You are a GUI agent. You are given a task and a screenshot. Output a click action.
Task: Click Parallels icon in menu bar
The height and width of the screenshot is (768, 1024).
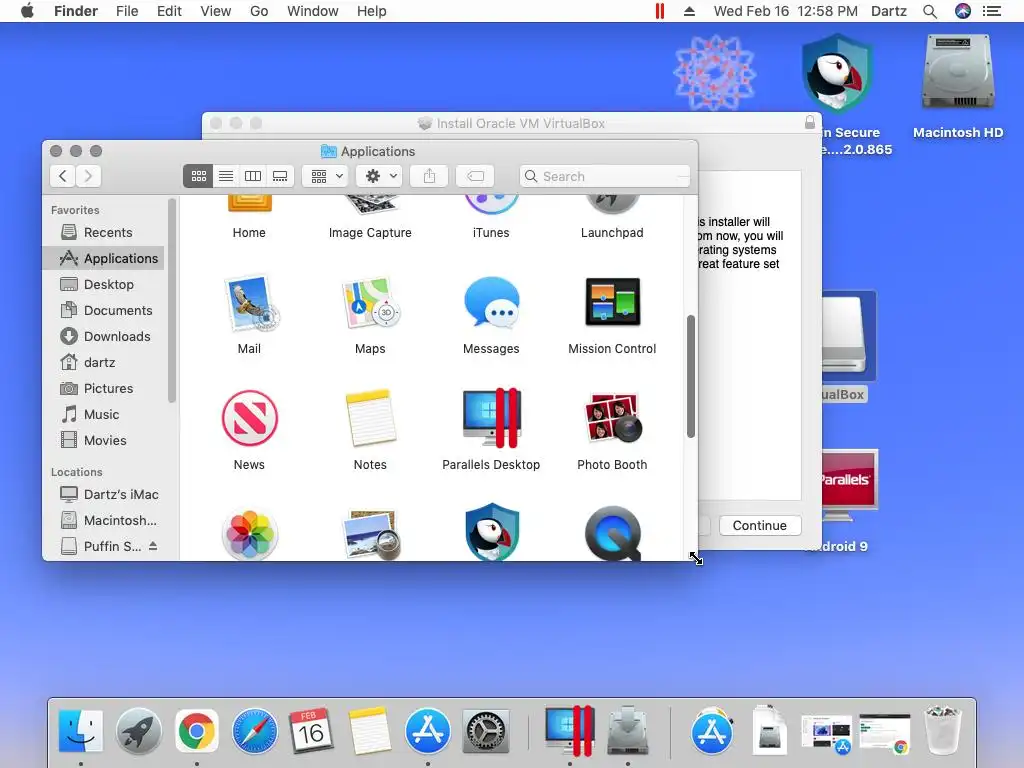click(660, 11)
